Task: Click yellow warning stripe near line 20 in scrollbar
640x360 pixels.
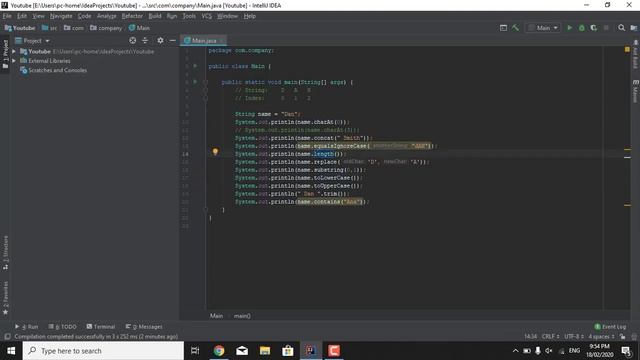Action: pos(627,205)
